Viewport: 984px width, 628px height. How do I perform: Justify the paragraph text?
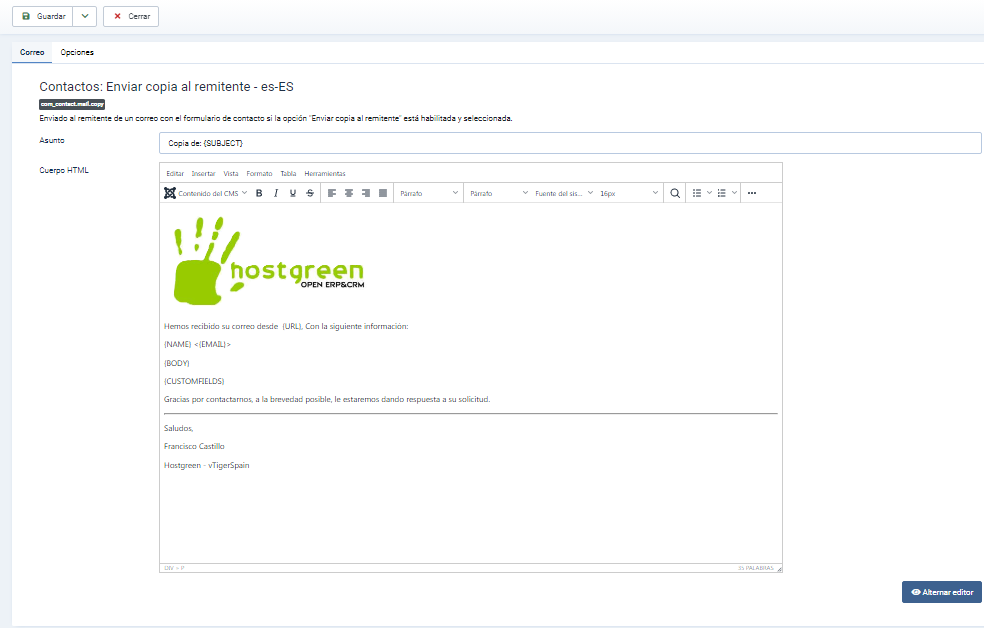coord(383,193)
